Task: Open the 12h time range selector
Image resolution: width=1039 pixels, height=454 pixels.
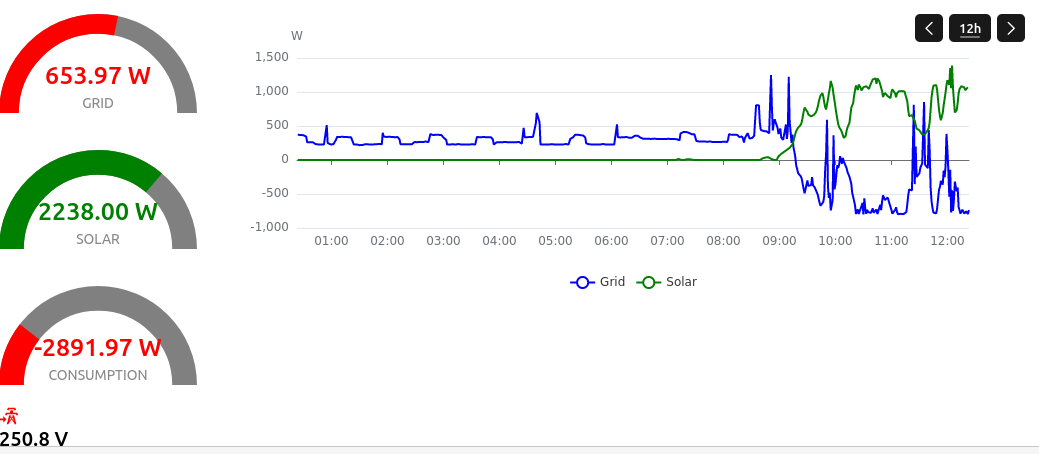Action: pyautogui.click(x=970, y=28)
